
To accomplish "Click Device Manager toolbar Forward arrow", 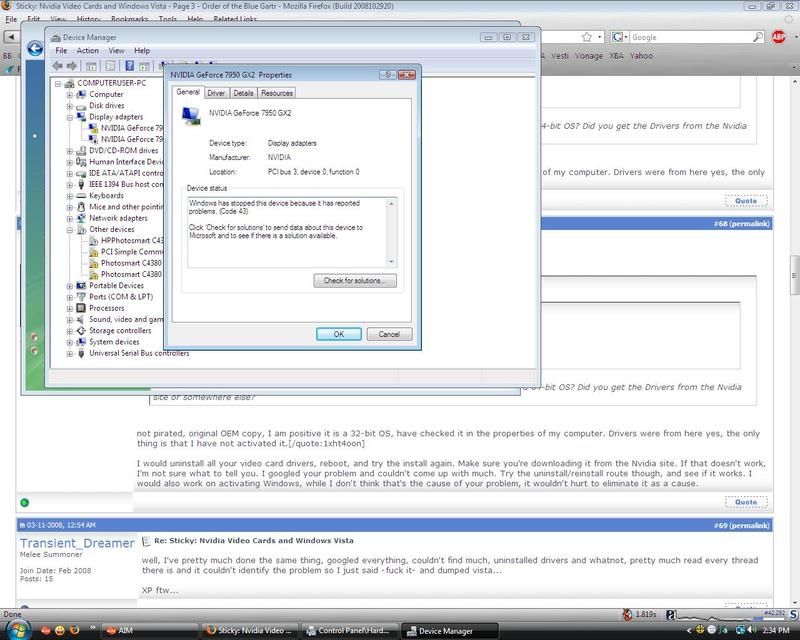I will click(72, 66).
